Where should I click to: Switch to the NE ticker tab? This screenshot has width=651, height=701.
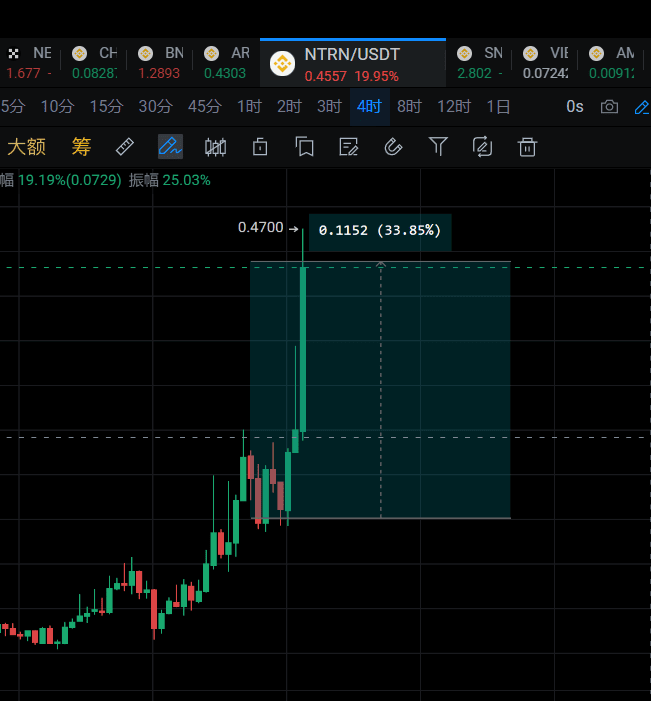pos(30,63)
